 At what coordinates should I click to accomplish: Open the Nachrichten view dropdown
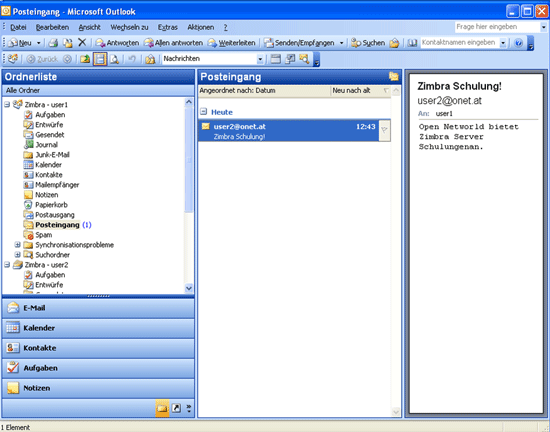pos(260,59)
